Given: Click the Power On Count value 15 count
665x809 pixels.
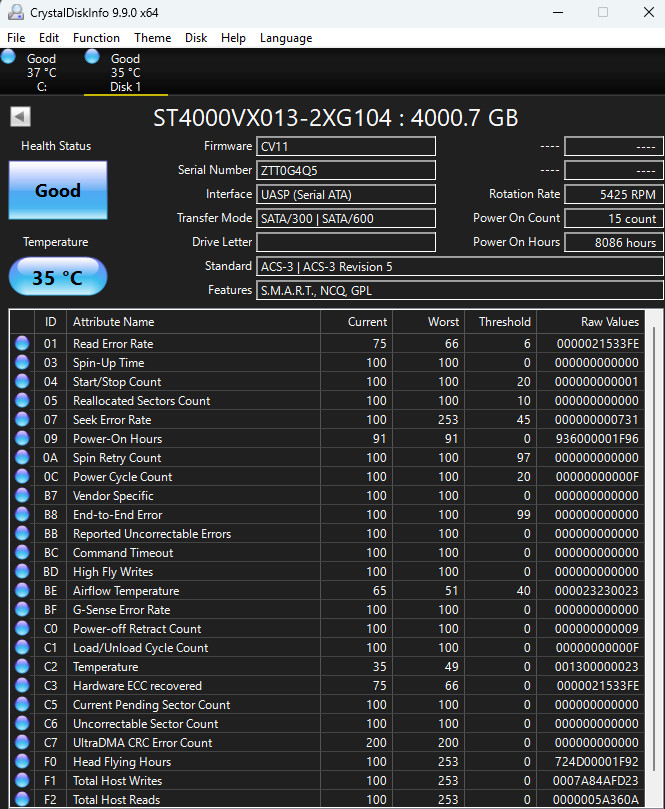Looking at the screenshot, I should [x=613, y=218].
